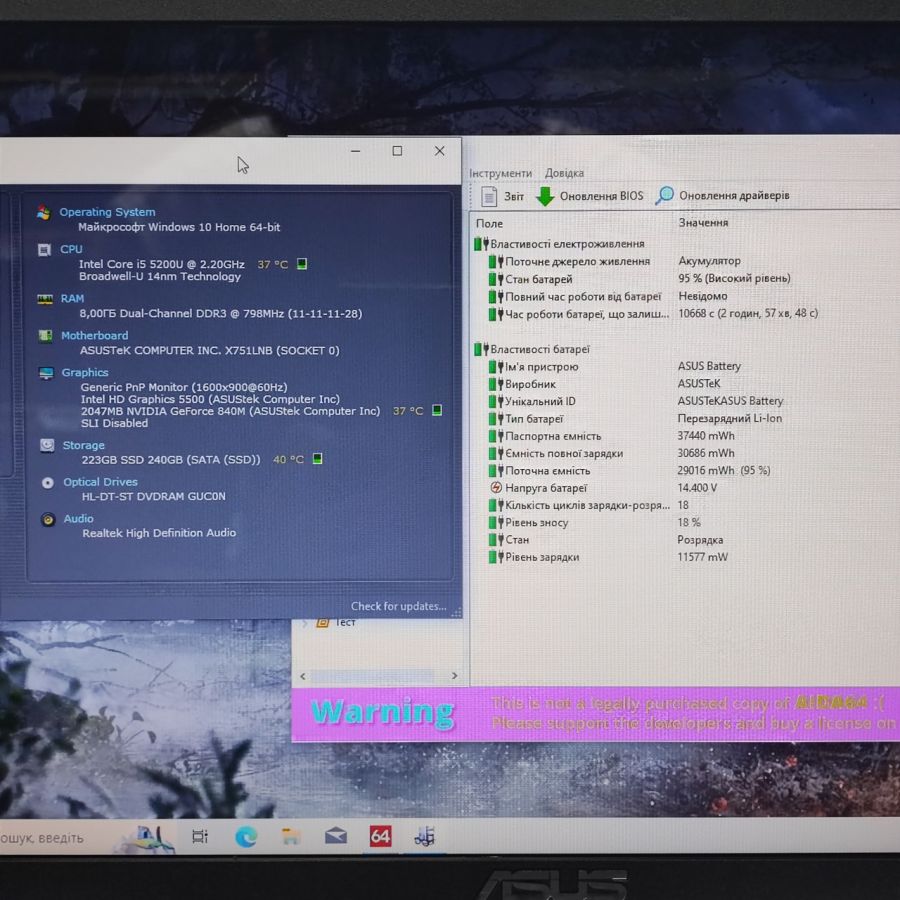Viewport: 900px width, 900px height.
Task: Click the Check for updates link
Action: 398,606
